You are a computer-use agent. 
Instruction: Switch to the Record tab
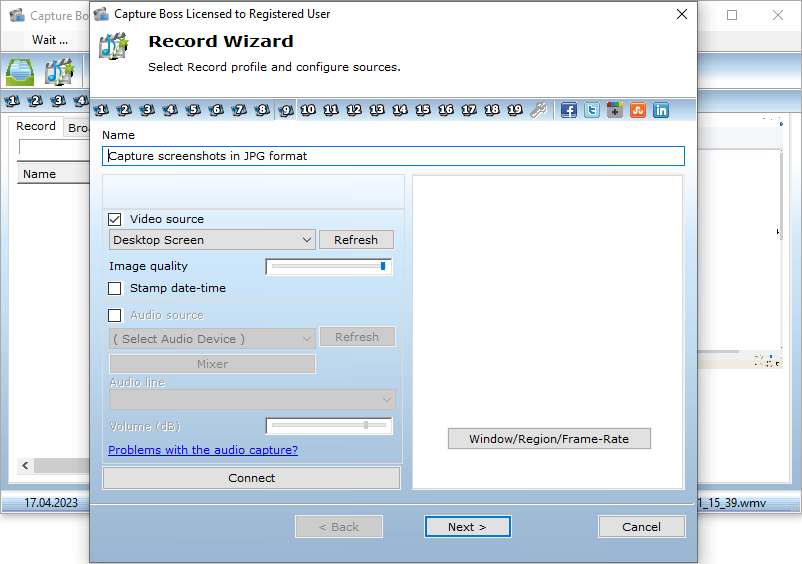click(36, 127)
